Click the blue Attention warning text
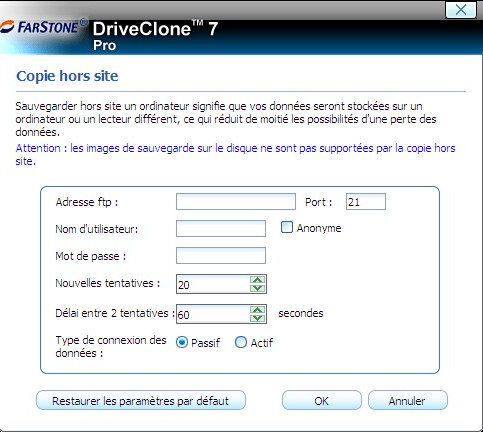This screenshot has height=432, width=483. tap(235, 154)
